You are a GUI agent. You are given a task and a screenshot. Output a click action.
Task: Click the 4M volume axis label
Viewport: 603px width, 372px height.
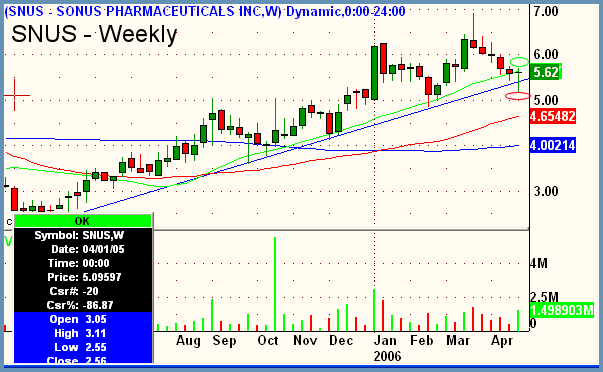pos(539,264)
